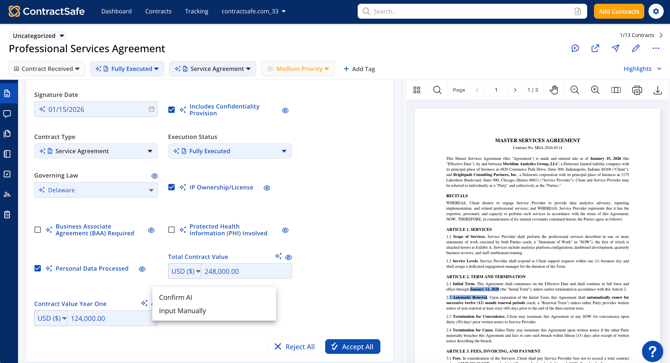Toggle eye icon for IP Ownership/License
The image size is (670, 363).
(x=267, y=187)
